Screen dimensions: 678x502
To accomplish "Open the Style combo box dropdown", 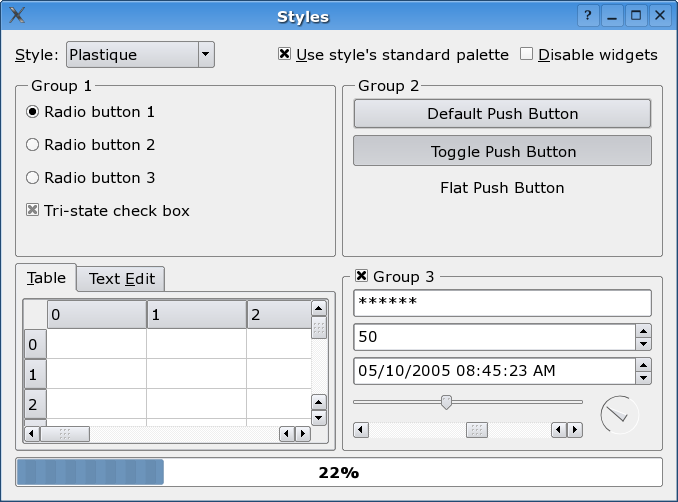I will click(205, 55).
